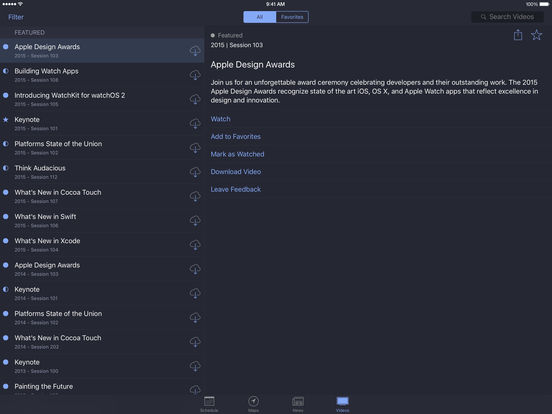The image size is (552, 414).
Task: Tap Add to Favorites
Action: [x=236, y=137]
